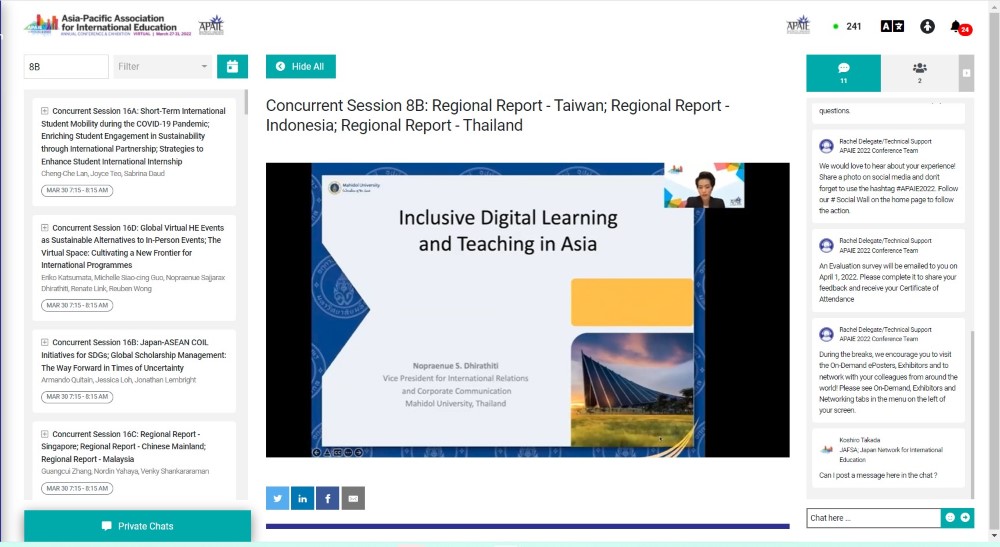Expand Concurrent Session 16D details

(45, 228)
